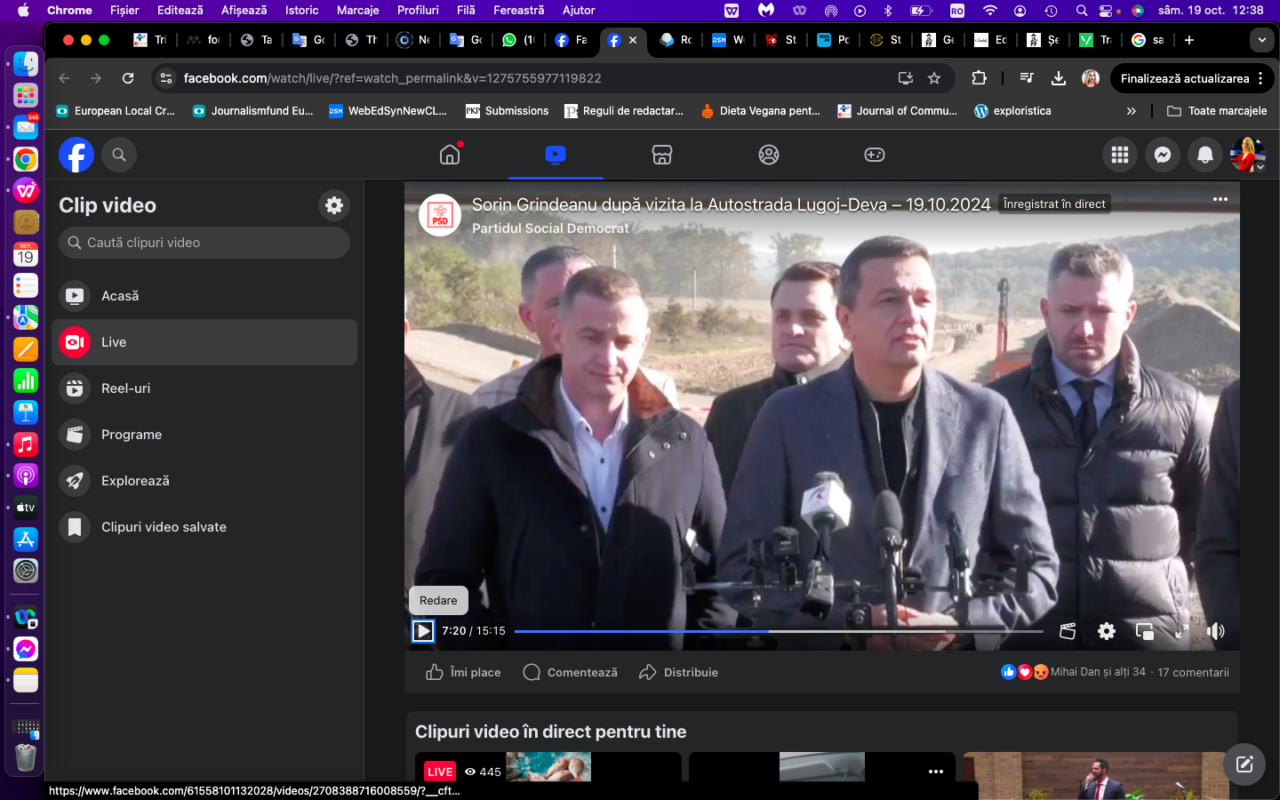Open Chrome media controls icon
The width and height of the screenshot is (1280, 800).
pos(1027,78)
